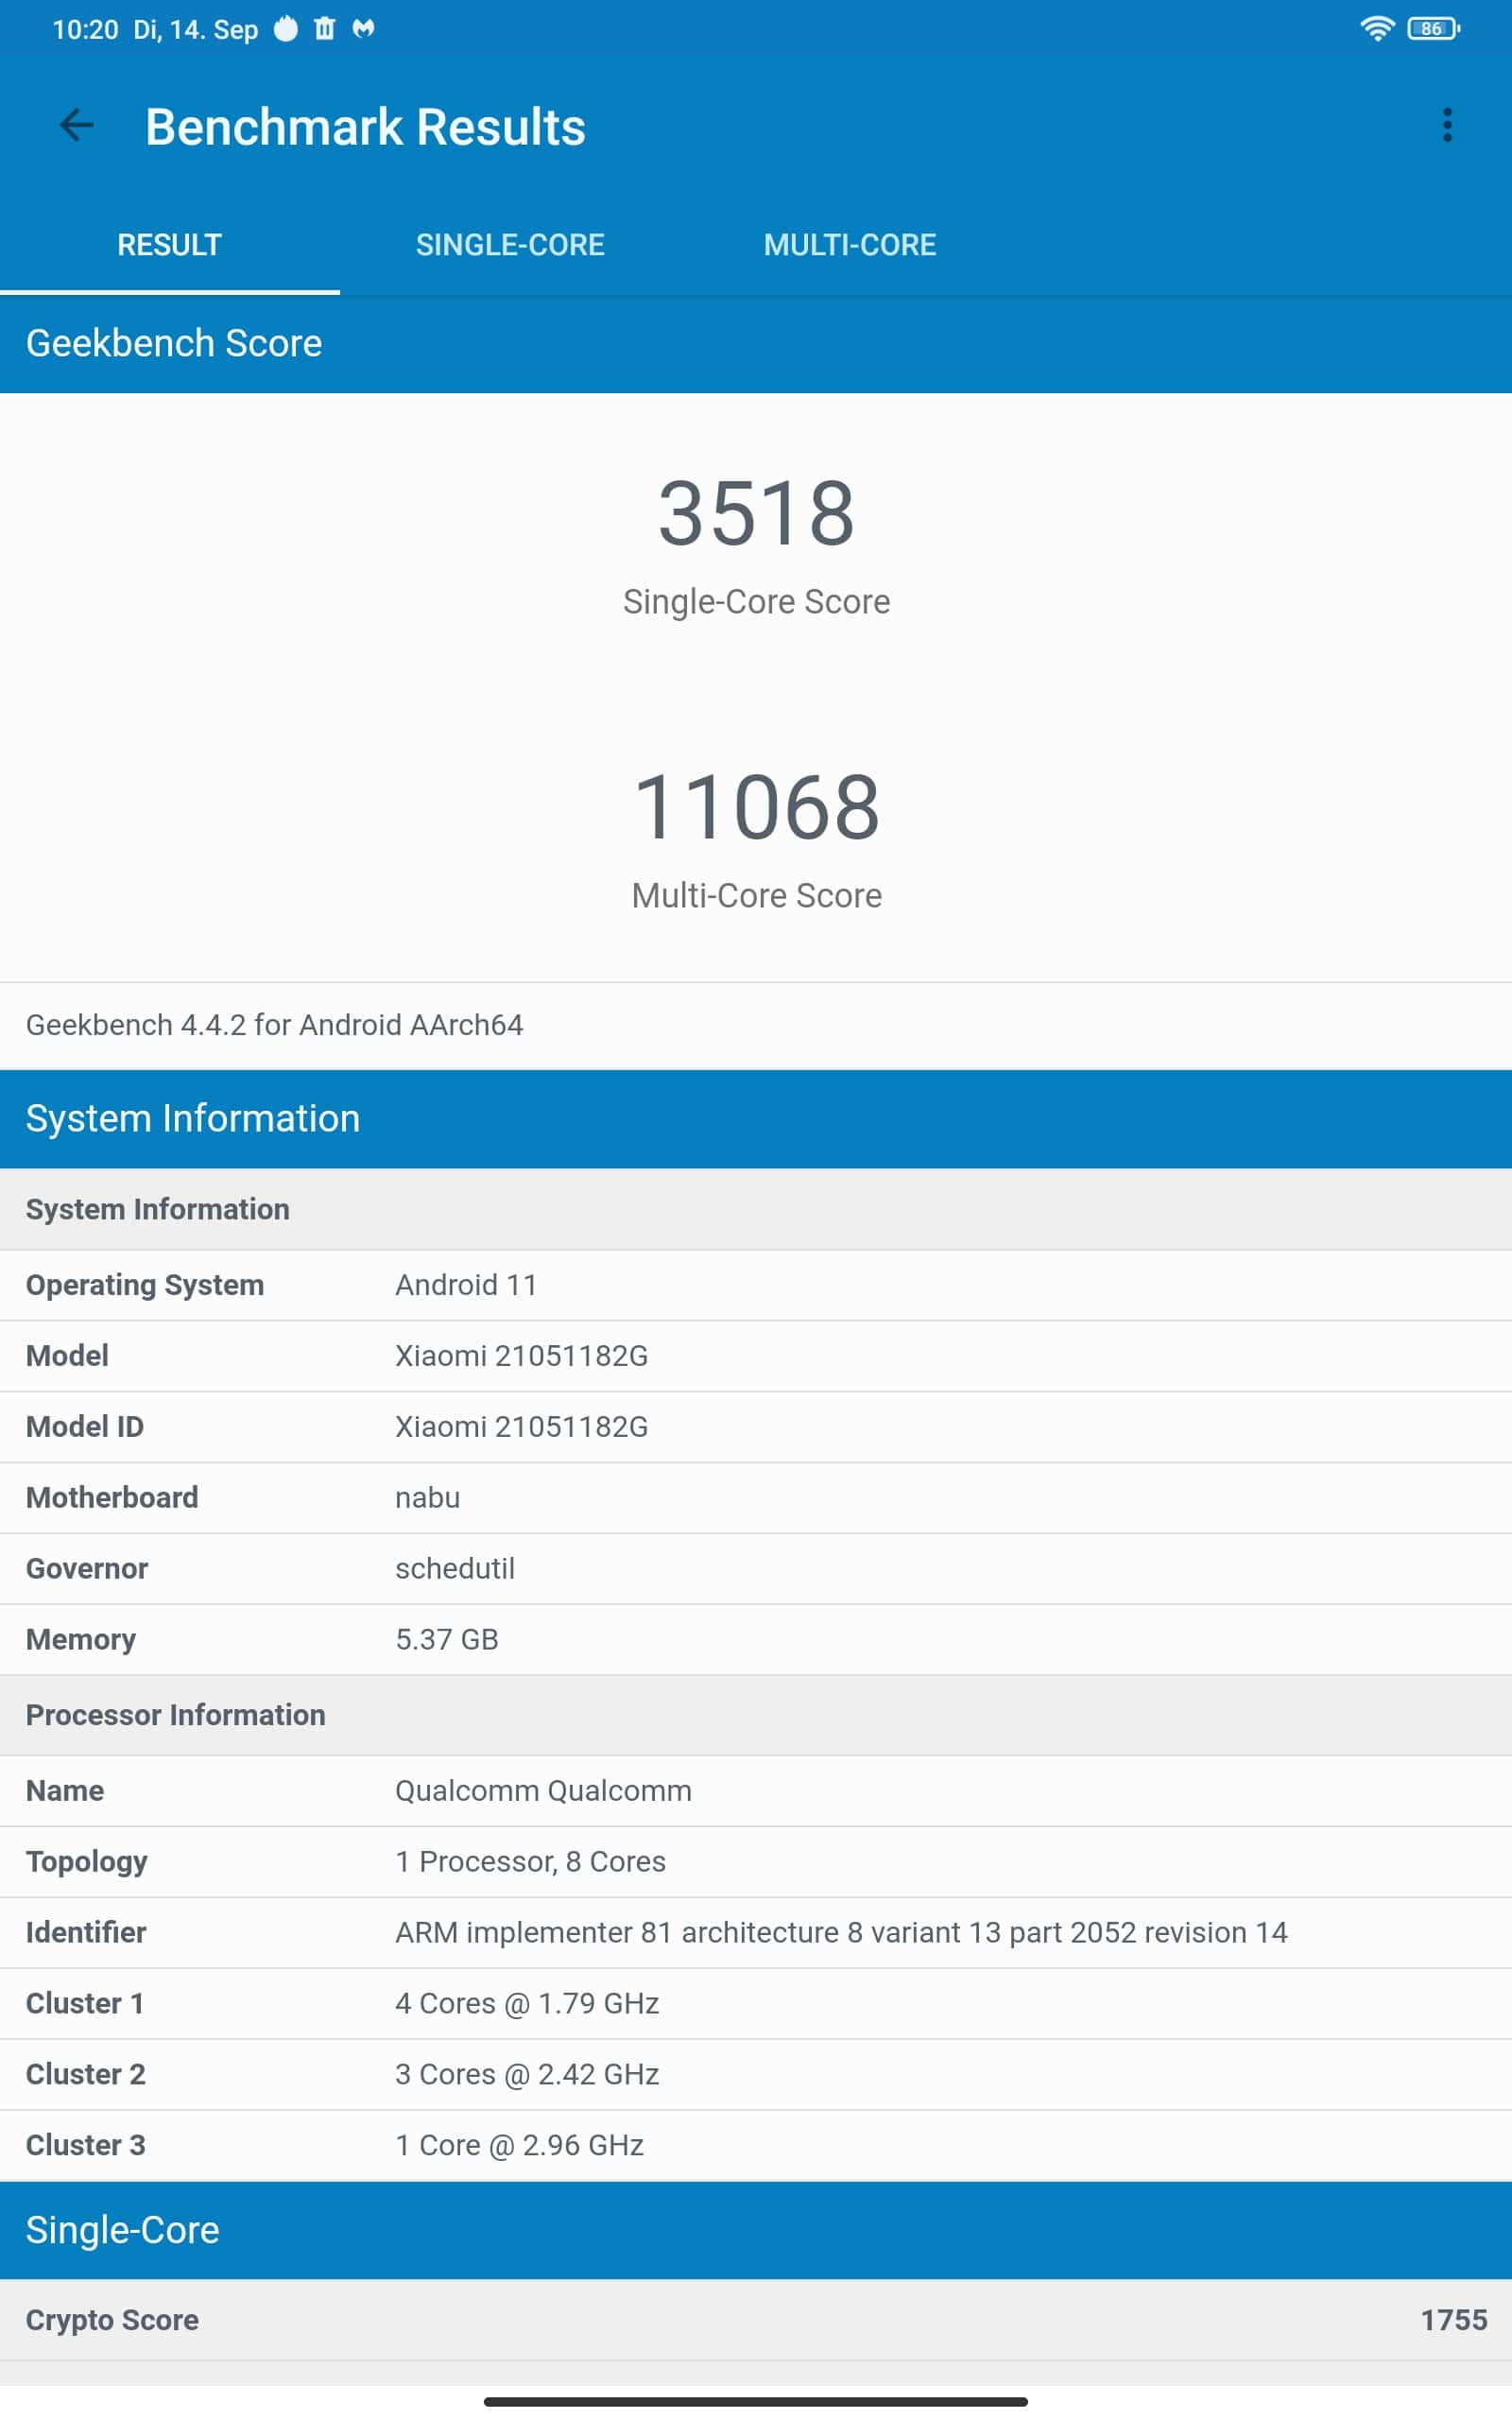Tap the Governor value 'schedutil'
The width and height of the screenshot is (1512, 2420).
click(455, 1569)
